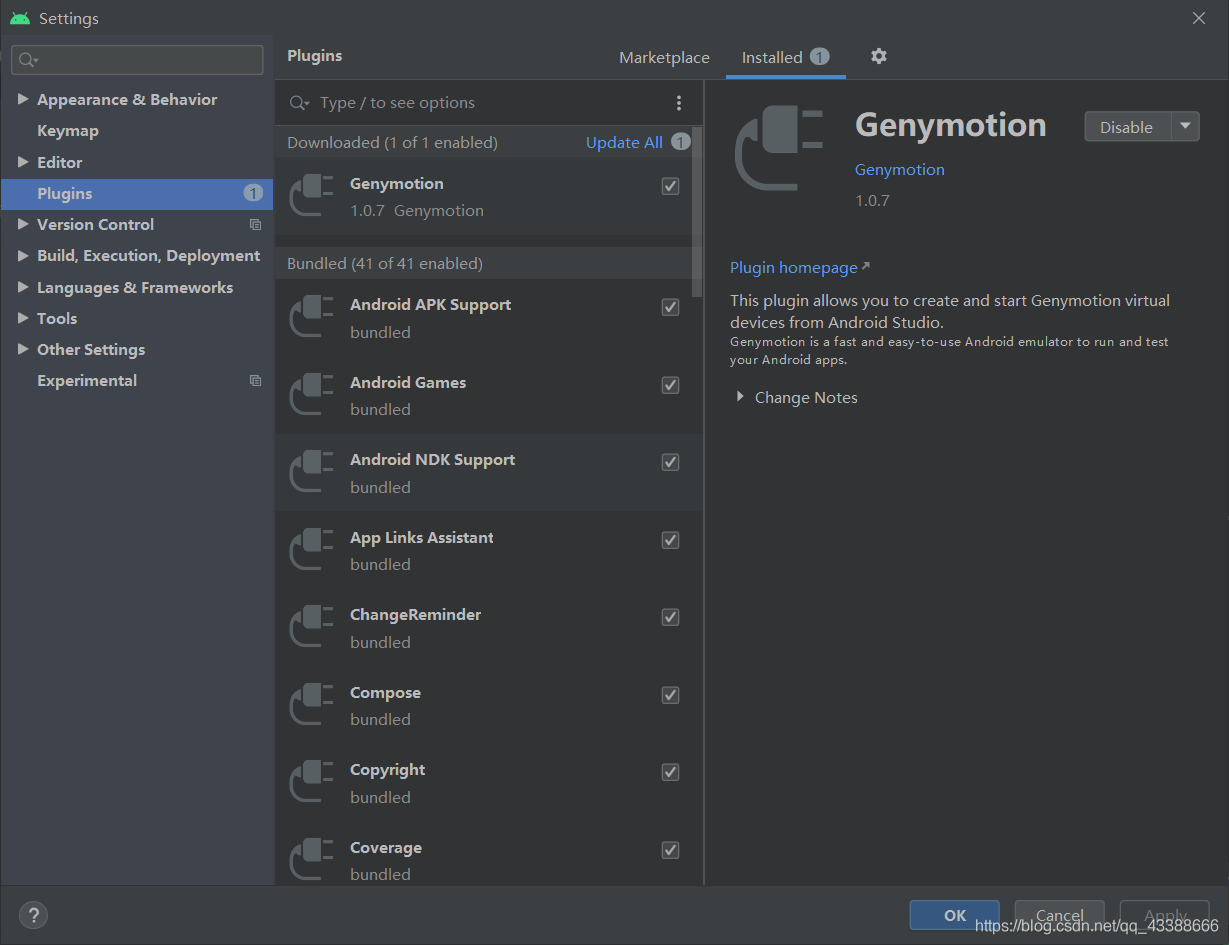Click the OK button

coord(955,915)
